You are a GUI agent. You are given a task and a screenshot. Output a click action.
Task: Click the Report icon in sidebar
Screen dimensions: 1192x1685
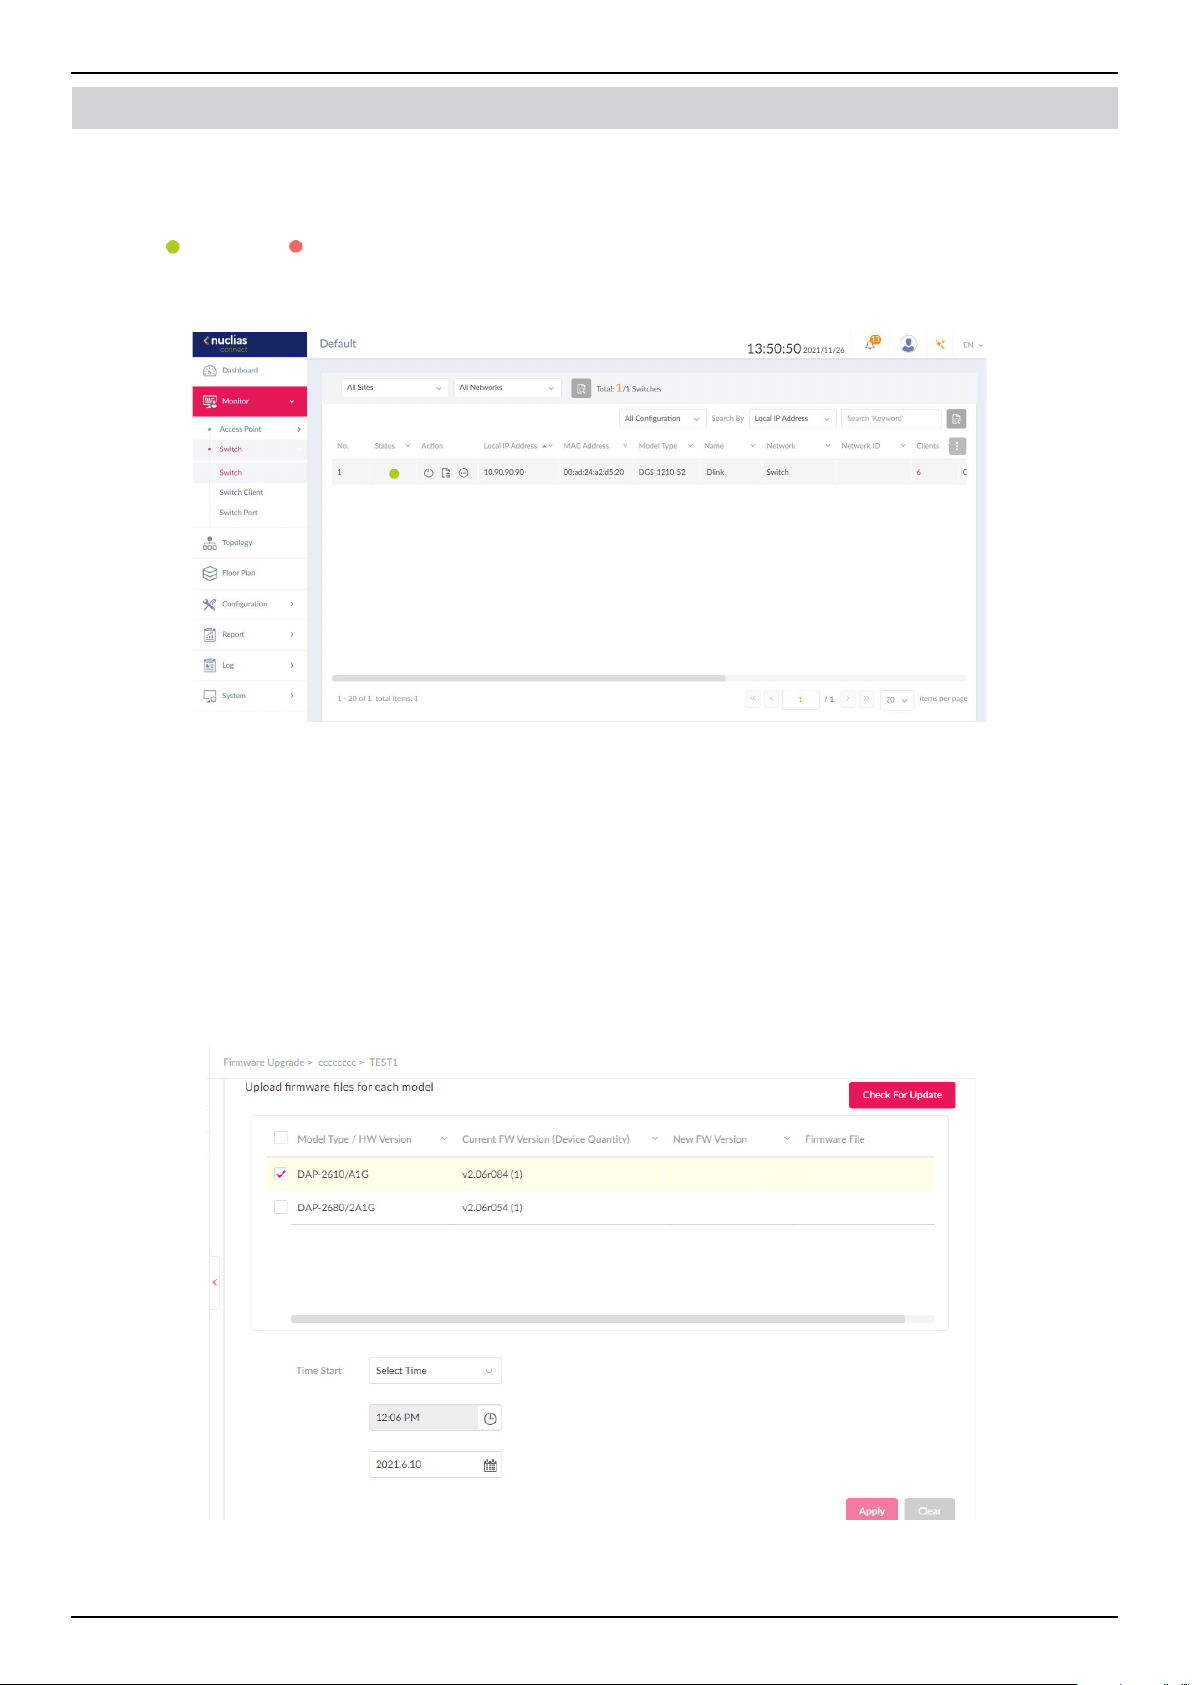[210, 635]
